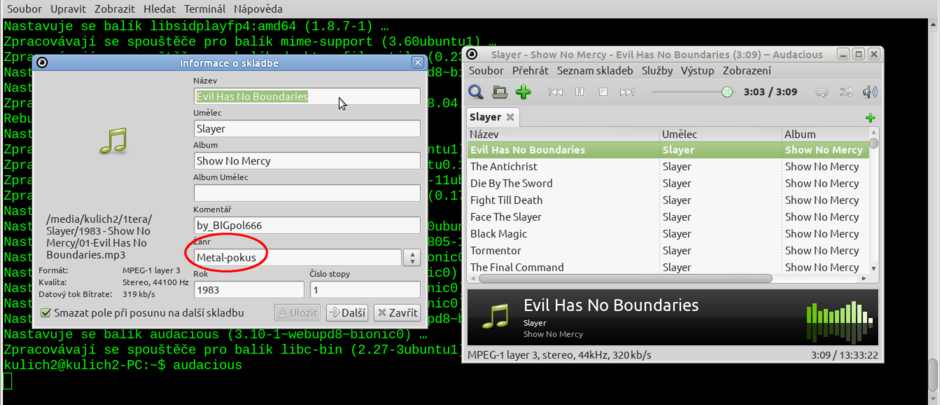The height and width of the screenshot is (405, 940).
Task: Open the Terminál menu
Action: 205,9
